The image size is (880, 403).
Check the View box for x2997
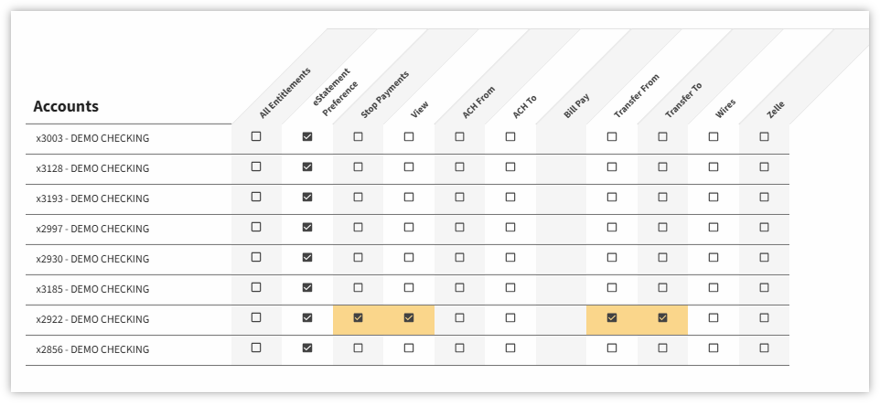(x=409, y=227)
